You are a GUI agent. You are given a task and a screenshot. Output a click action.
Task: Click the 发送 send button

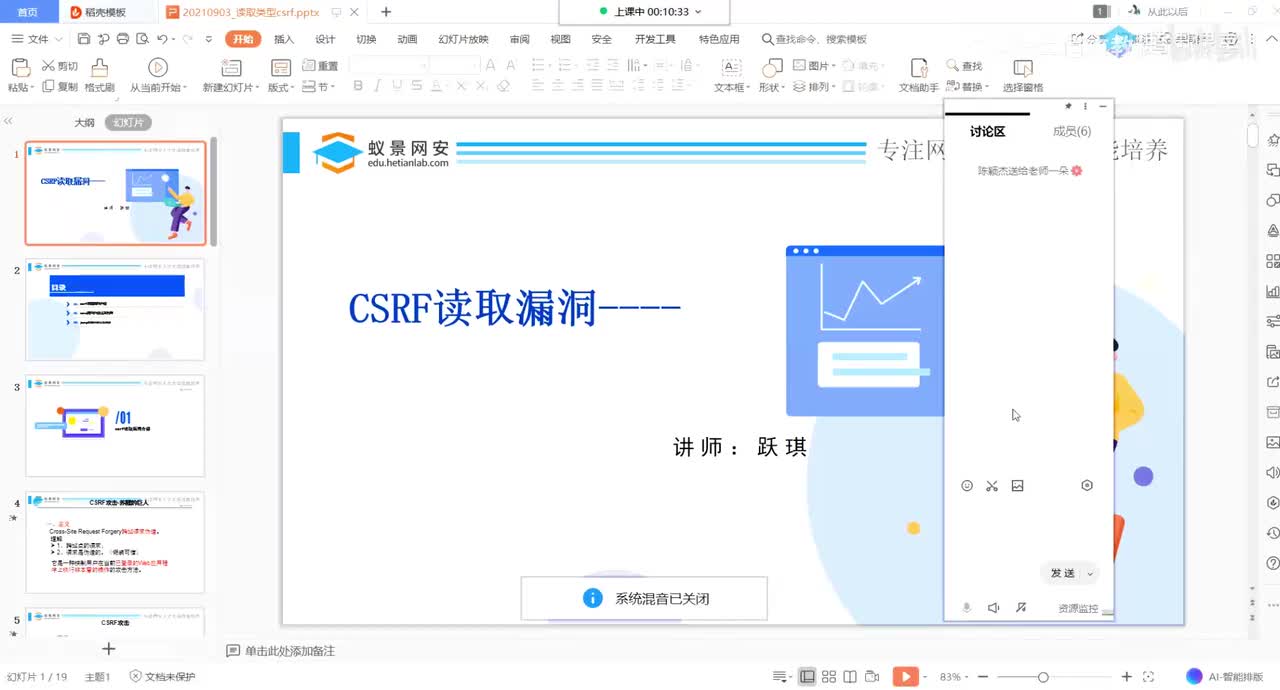click(x=1062, y=573)
